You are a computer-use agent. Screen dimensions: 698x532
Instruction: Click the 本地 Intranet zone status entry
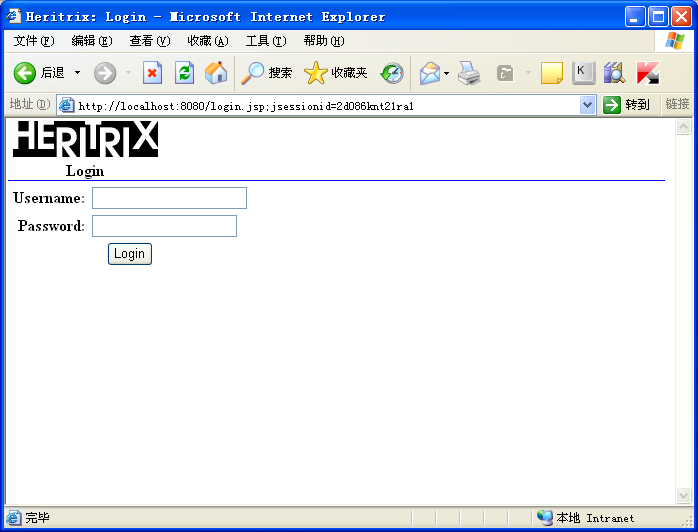coord(585,518)
